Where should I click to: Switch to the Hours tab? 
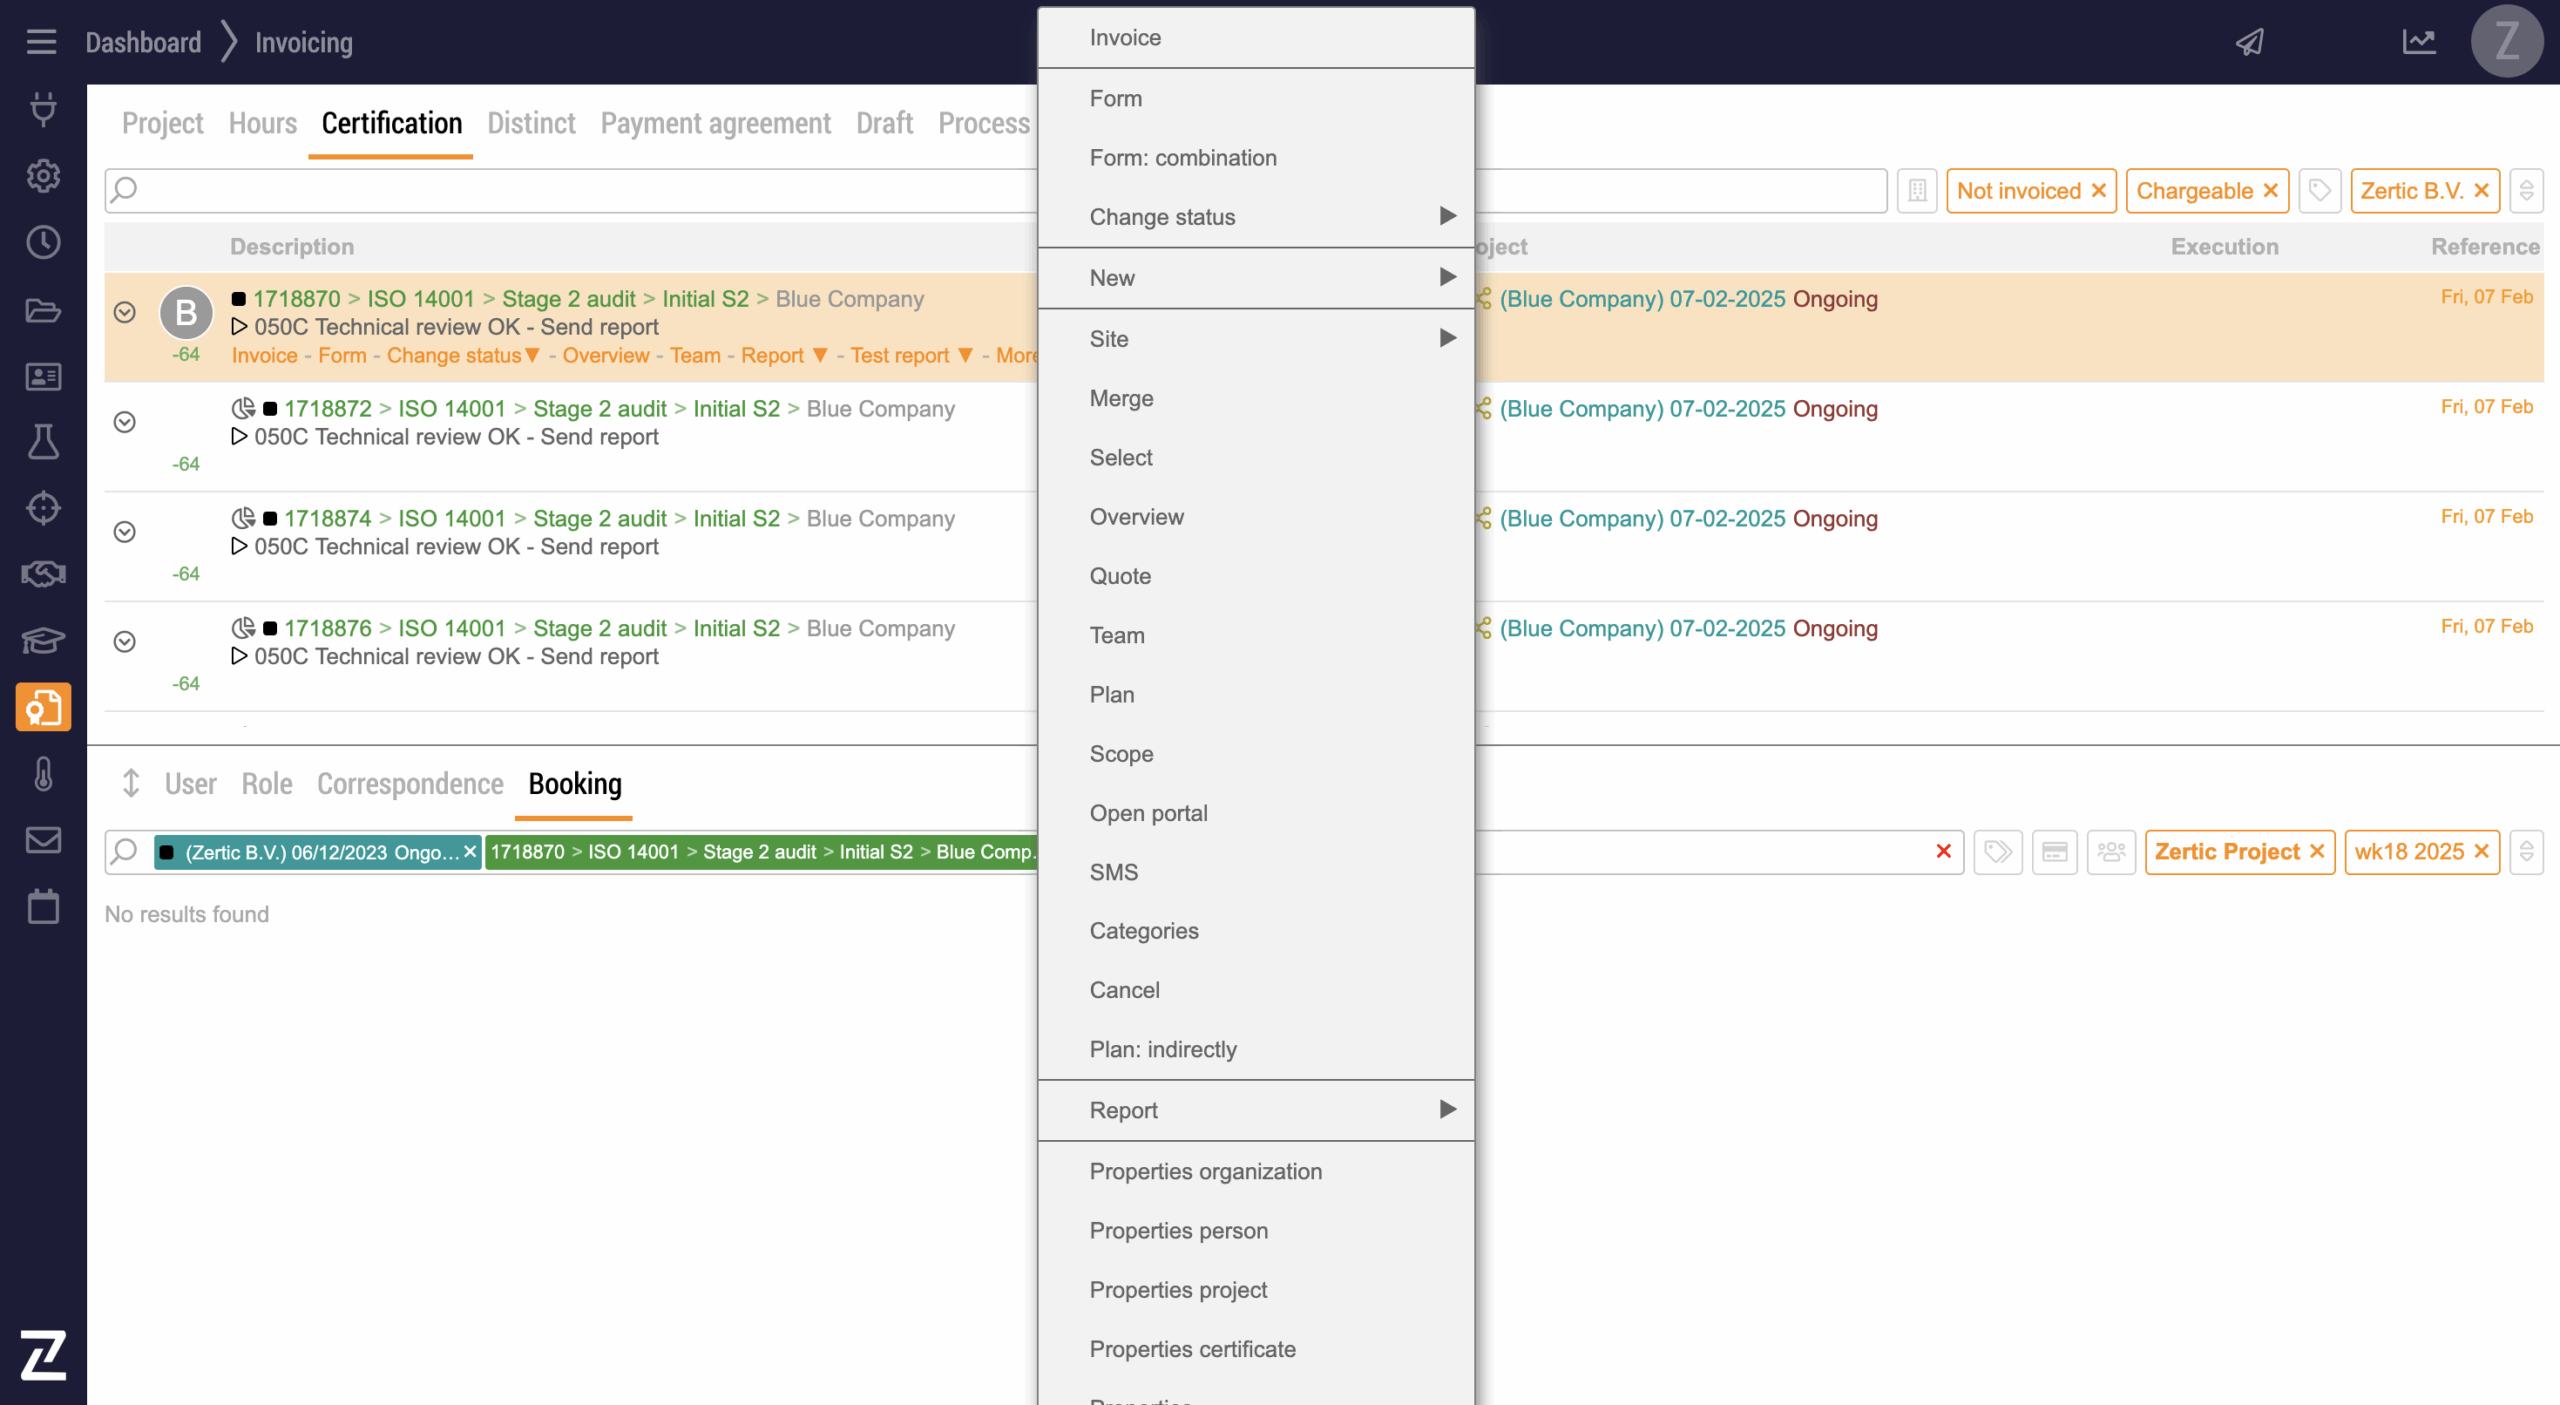pos(262,123)
